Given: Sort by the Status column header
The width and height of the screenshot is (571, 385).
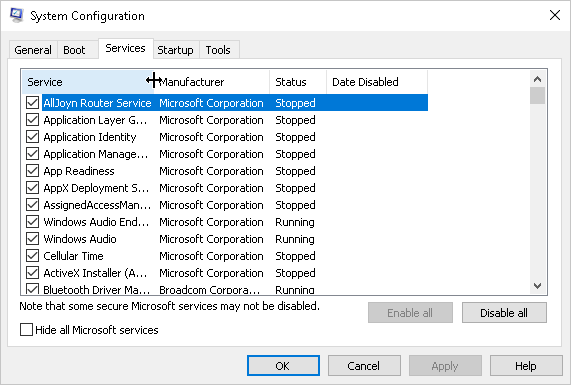Looking at the screenshot, I should (298, 82).
